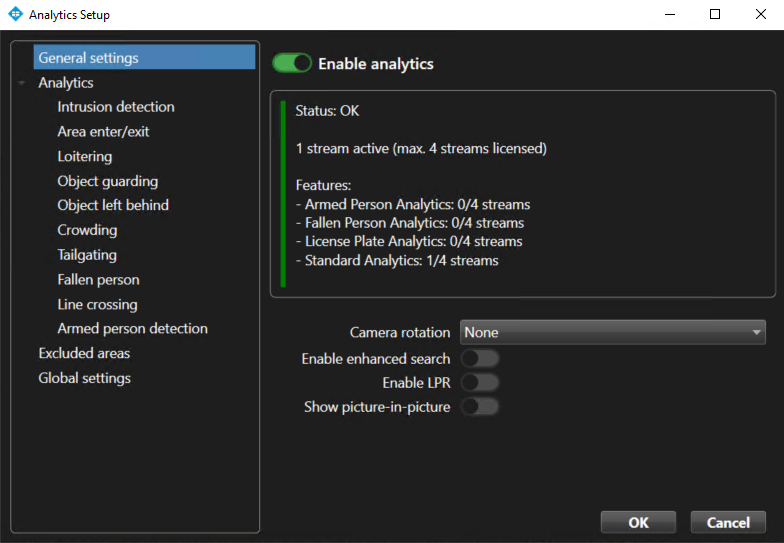This screenshot has width=784, height=543.
Task: Open the Camera rotation dropdown
Action: click(612, 332)
